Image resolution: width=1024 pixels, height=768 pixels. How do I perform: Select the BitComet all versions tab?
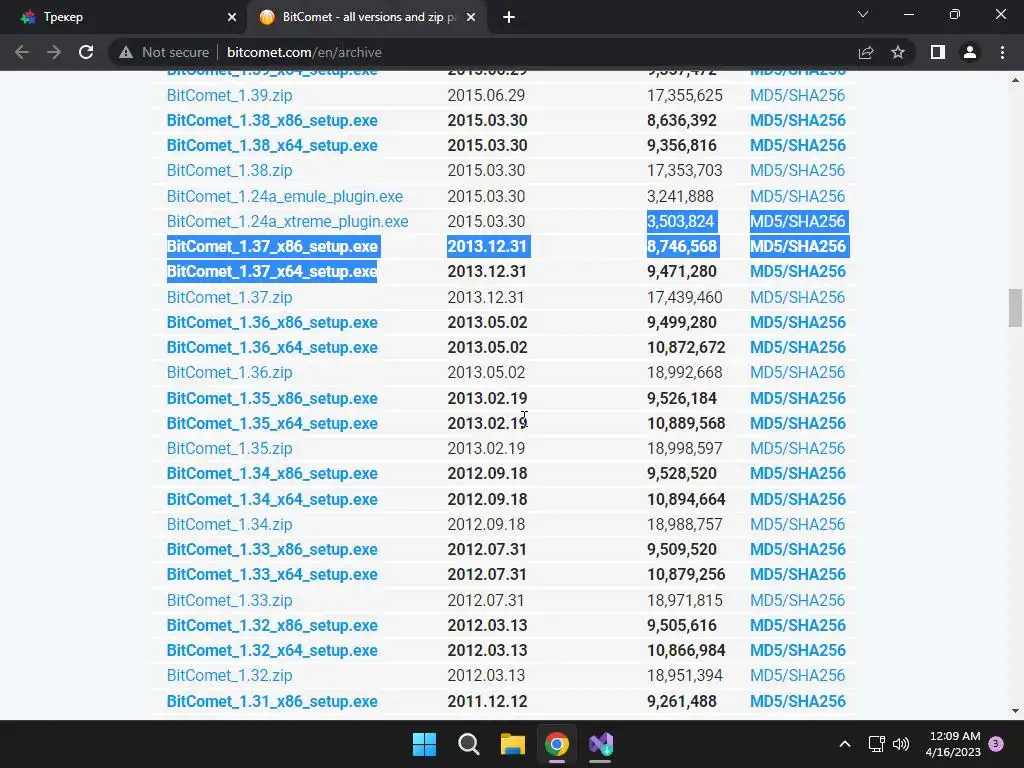(x=368, y=17)
